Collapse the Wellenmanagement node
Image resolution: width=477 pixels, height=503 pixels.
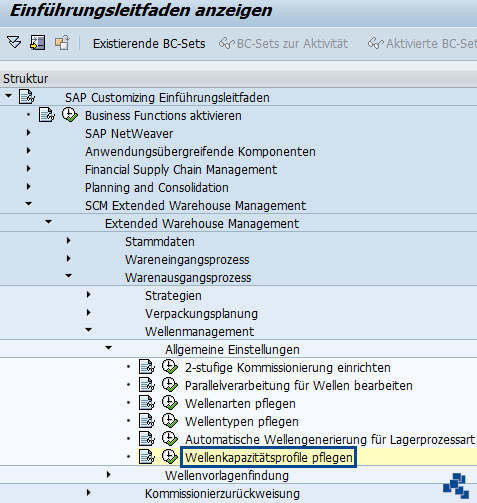point(89,330)
